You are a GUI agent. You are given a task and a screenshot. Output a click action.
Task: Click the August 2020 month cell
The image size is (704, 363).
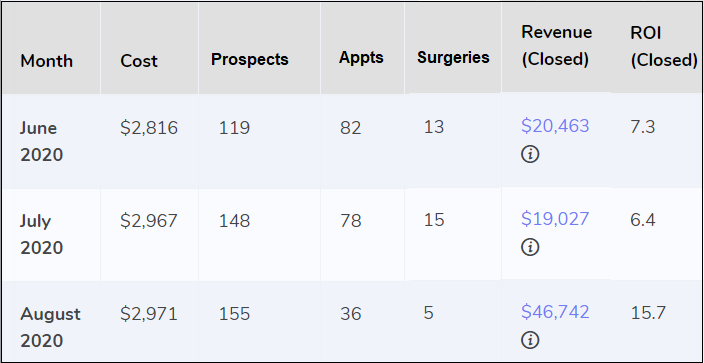point(50,328)
